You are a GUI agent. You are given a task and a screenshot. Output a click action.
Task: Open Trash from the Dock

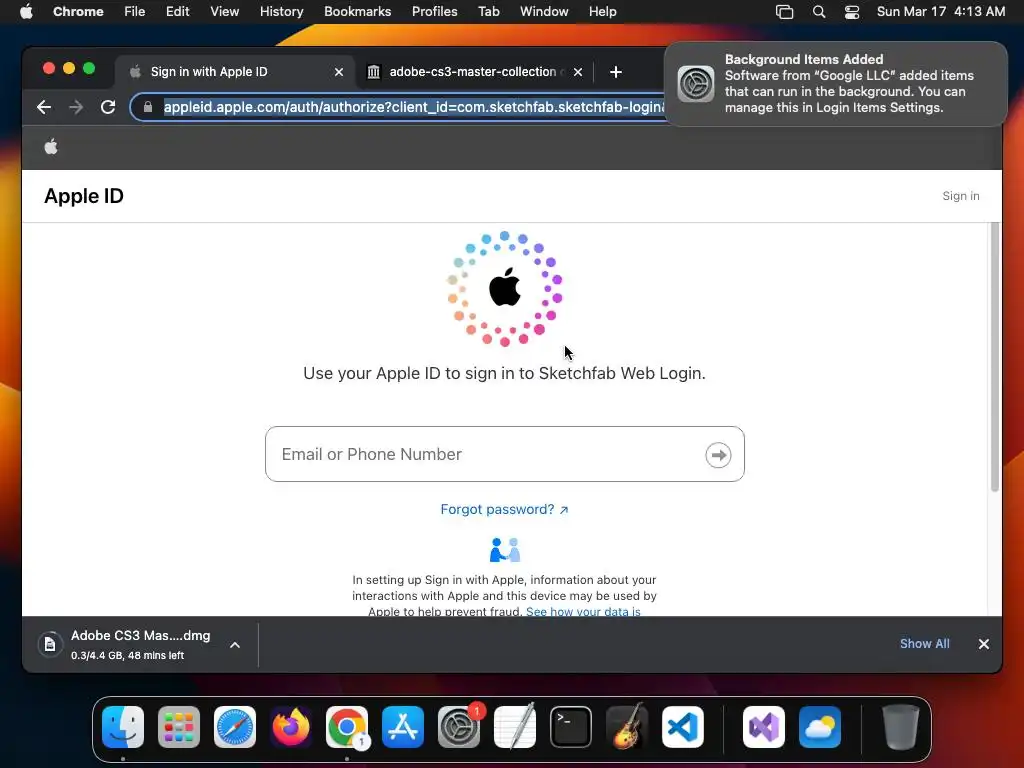click(901, 727)
